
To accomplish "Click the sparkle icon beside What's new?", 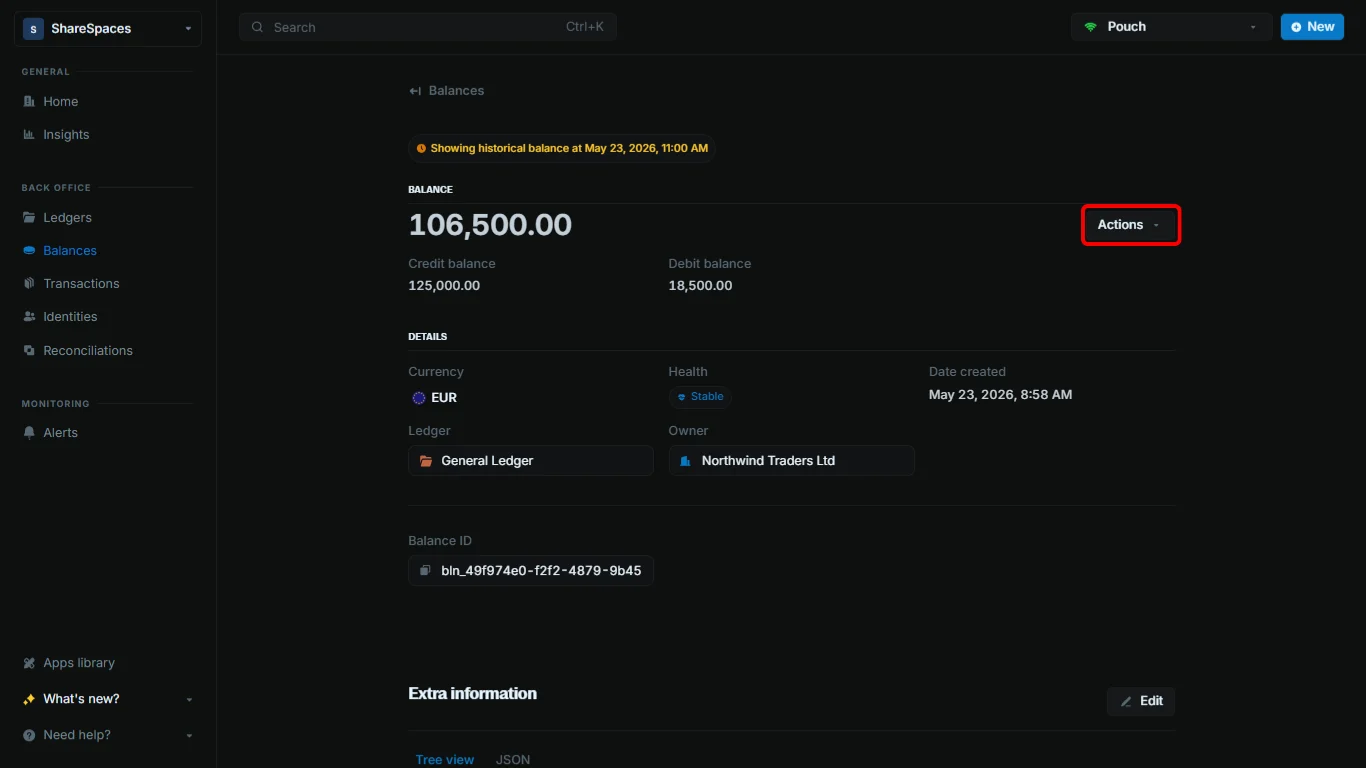I will coord(29,699).
